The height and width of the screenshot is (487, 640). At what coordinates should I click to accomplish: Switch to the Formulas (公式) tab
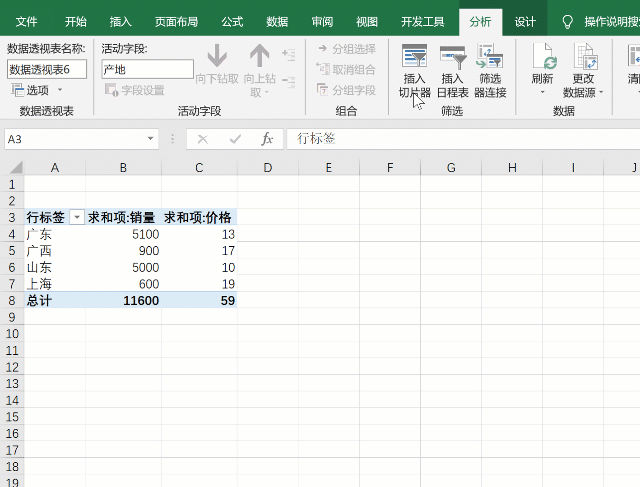tap(232, 22)
